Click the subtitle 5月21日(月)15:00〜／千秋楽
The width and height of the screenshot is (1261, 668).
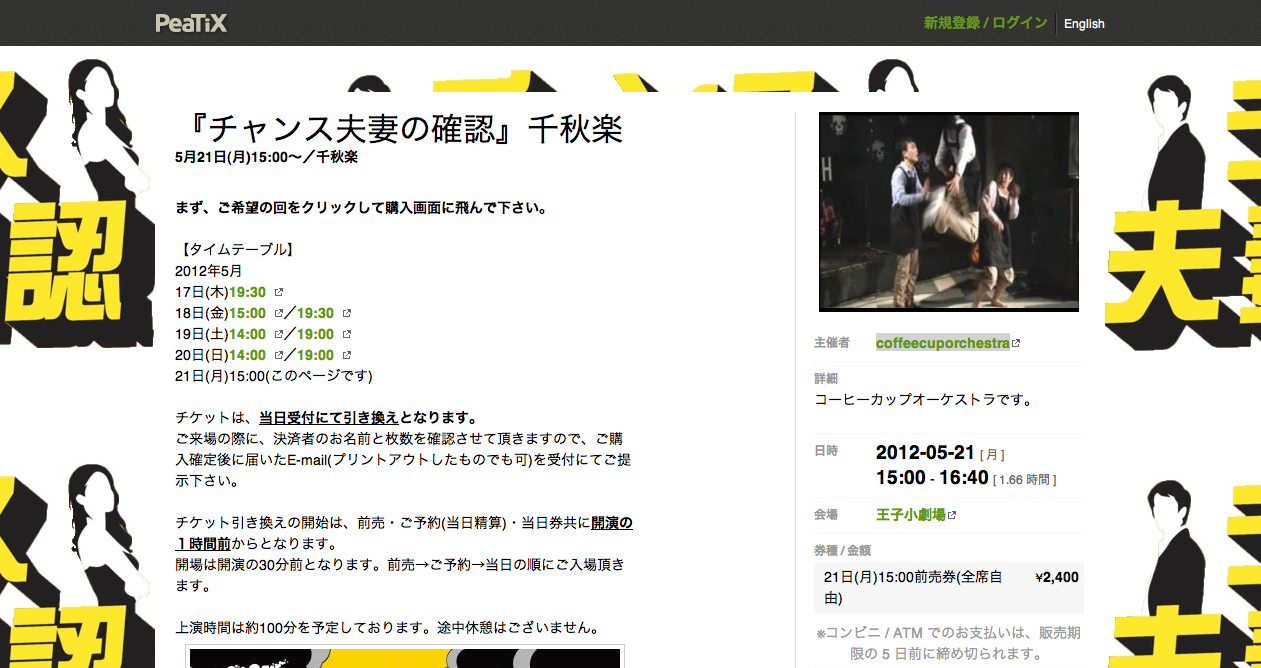click(266, 157)
